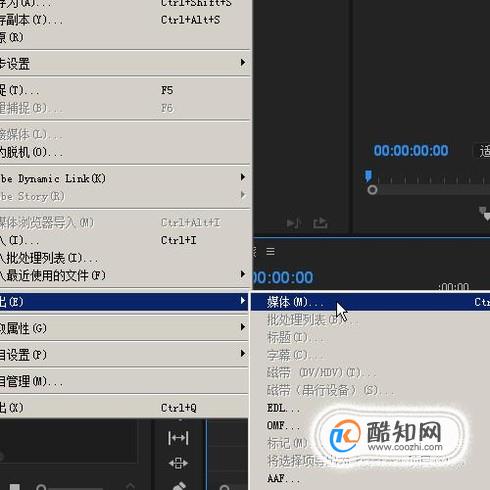Click the blue playhead marker in monitor ruler

coord(368,176)
